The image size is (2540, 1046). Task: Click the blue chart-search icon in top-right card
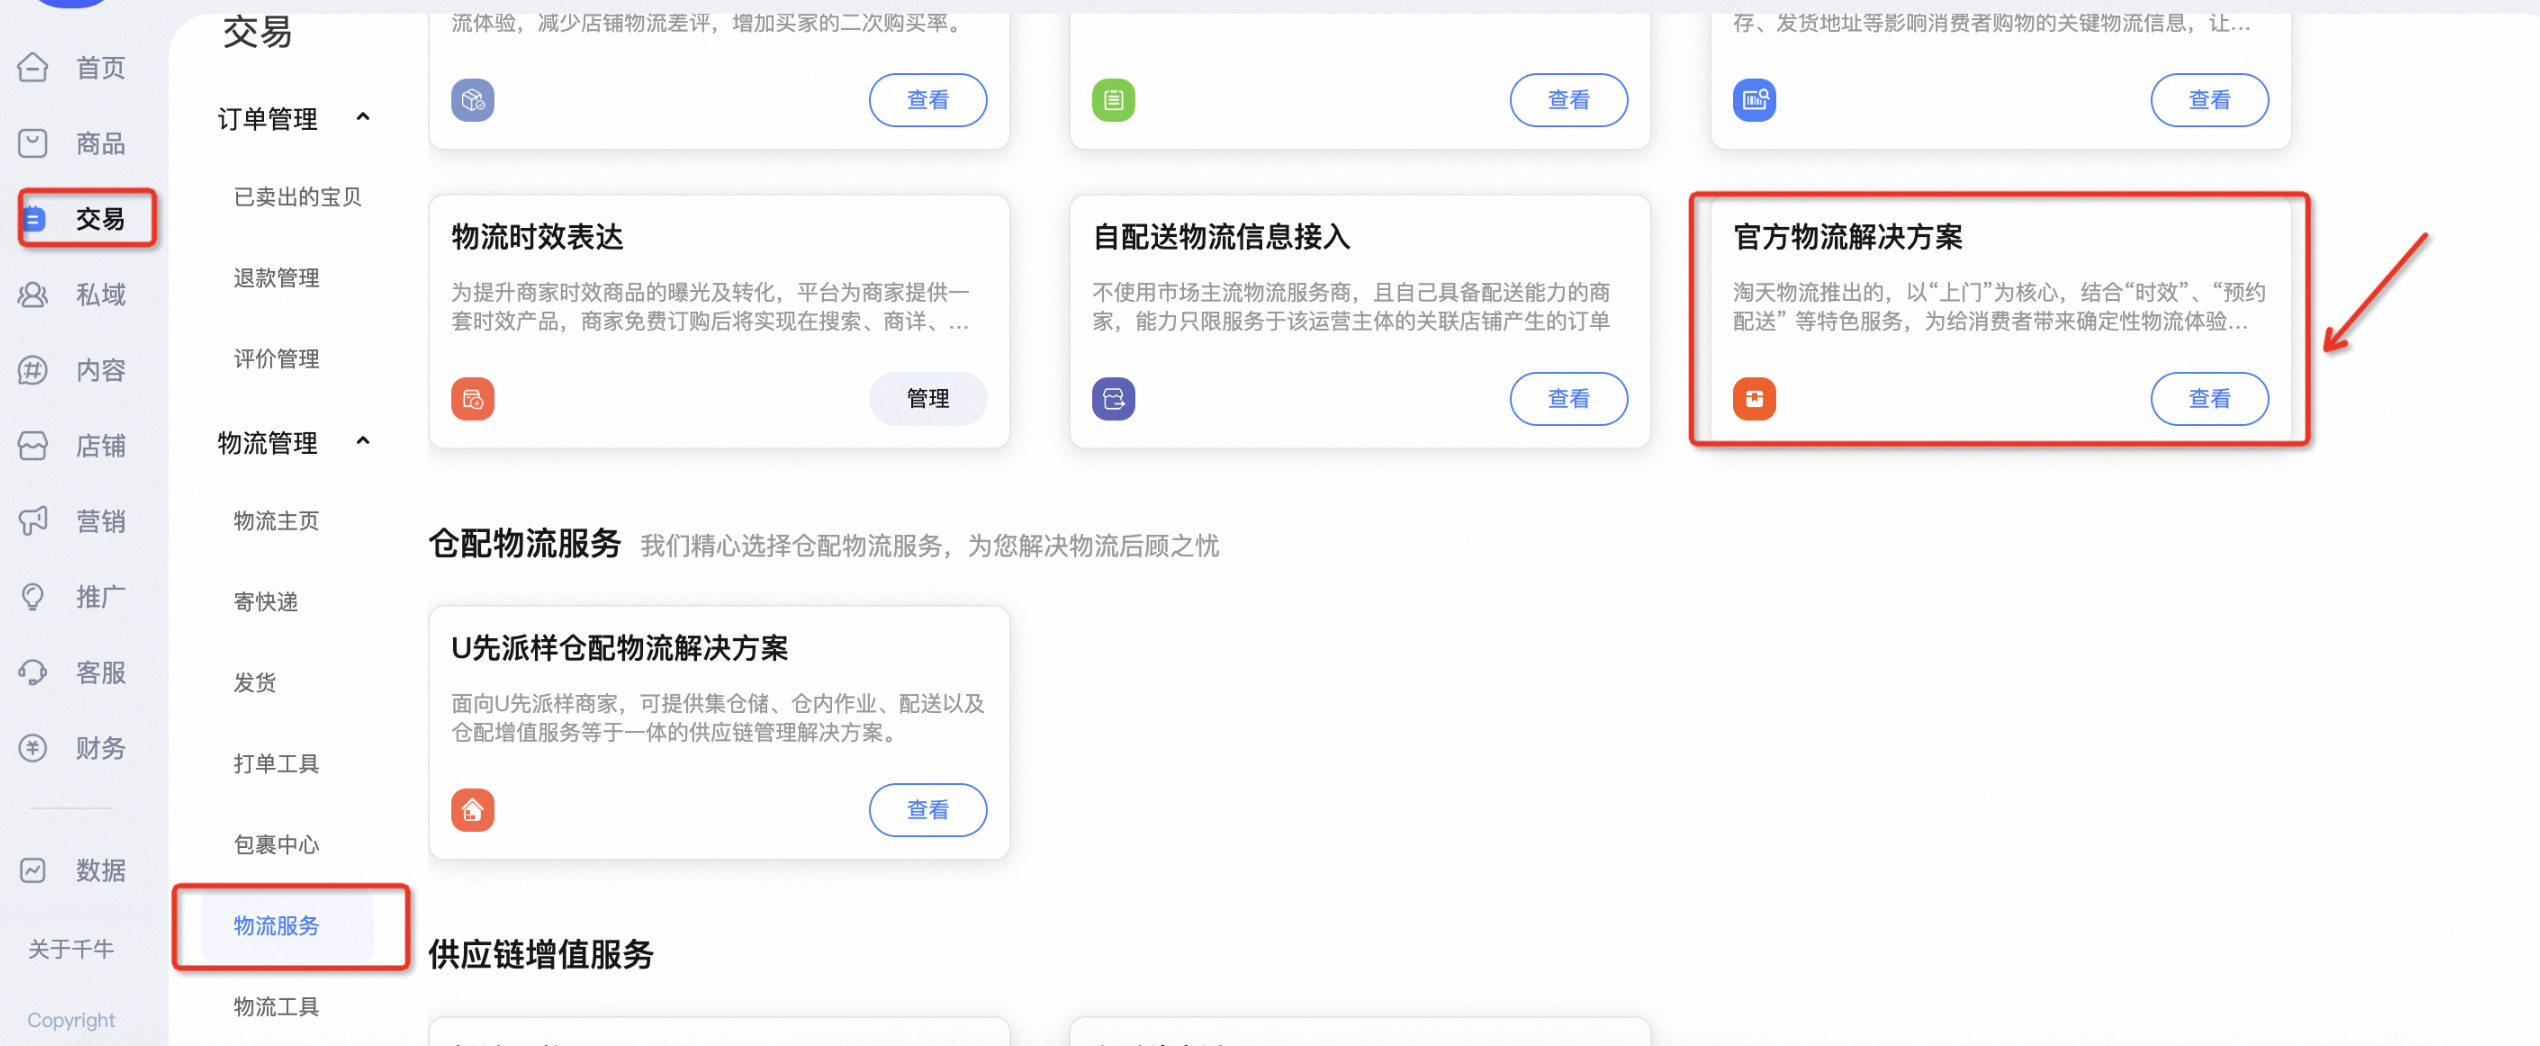1754,100
